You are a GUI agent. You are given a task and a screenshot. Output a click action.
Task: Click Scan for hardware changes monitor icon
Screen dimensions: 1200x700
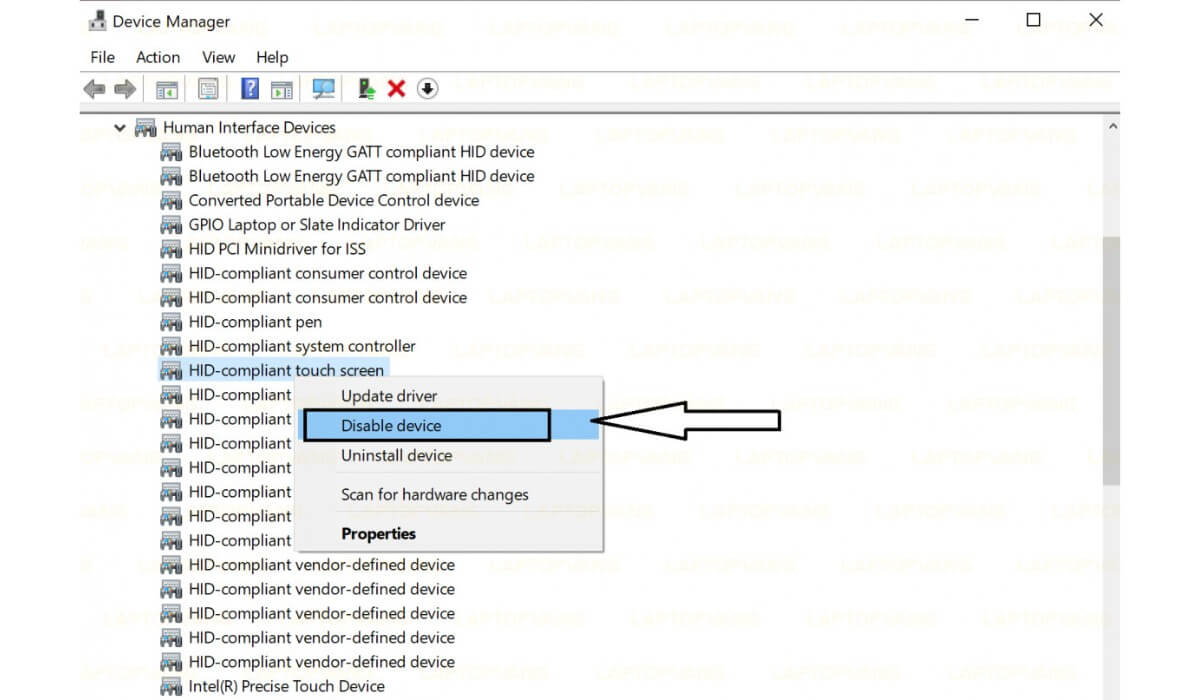(323, 89)
